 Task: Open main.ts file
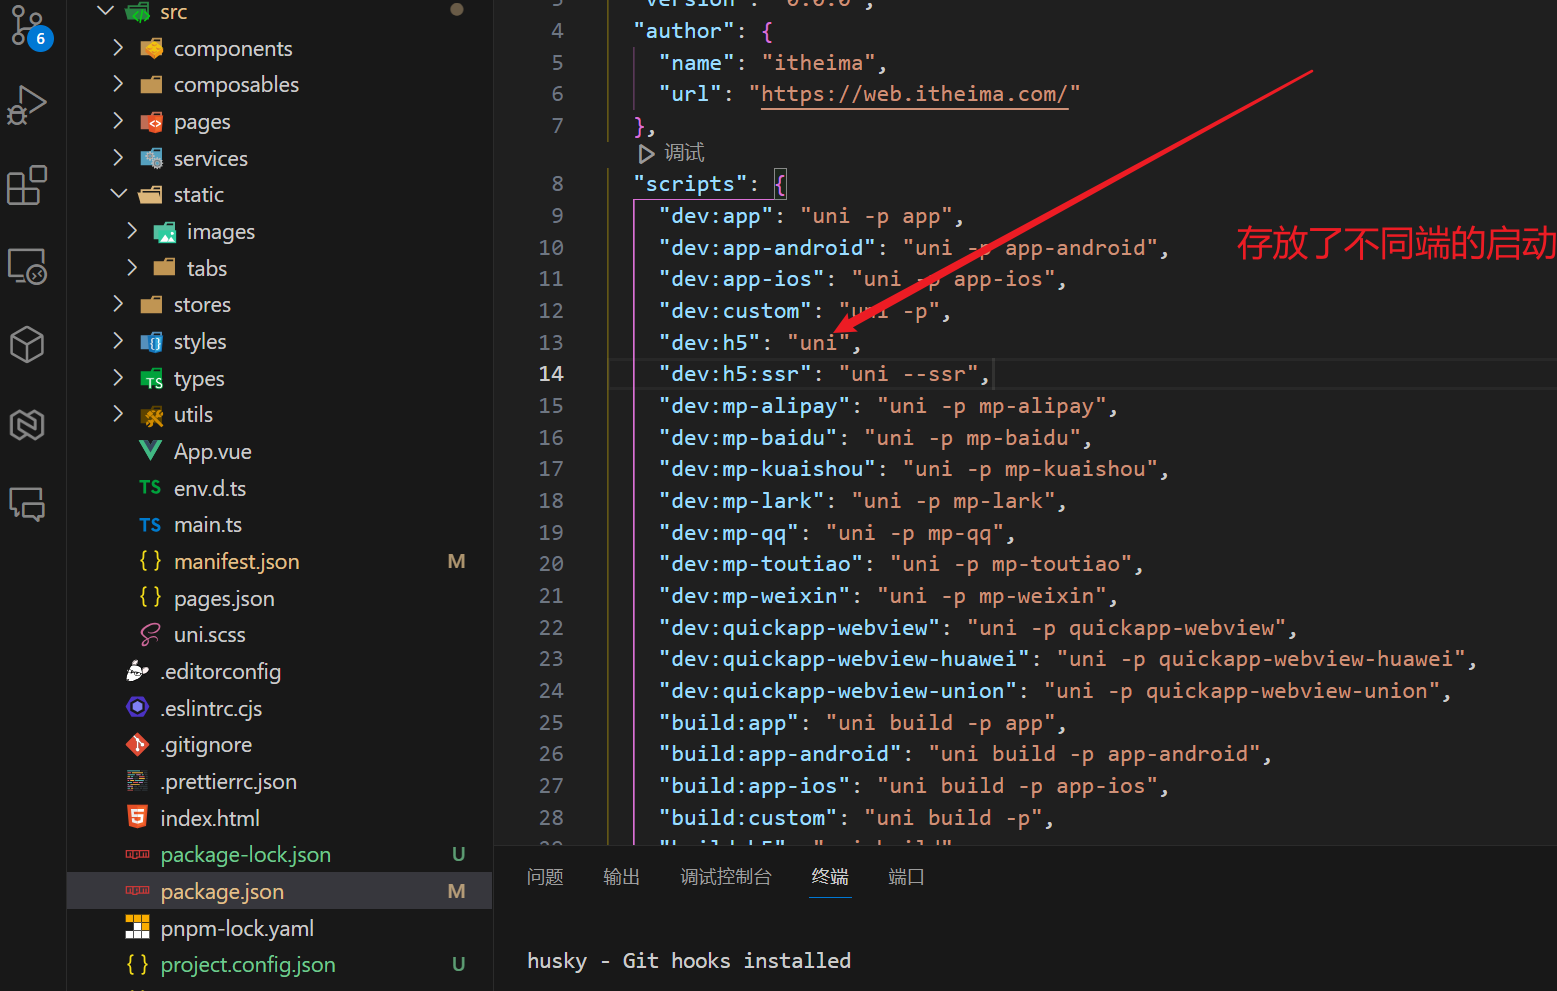point(208,524)
